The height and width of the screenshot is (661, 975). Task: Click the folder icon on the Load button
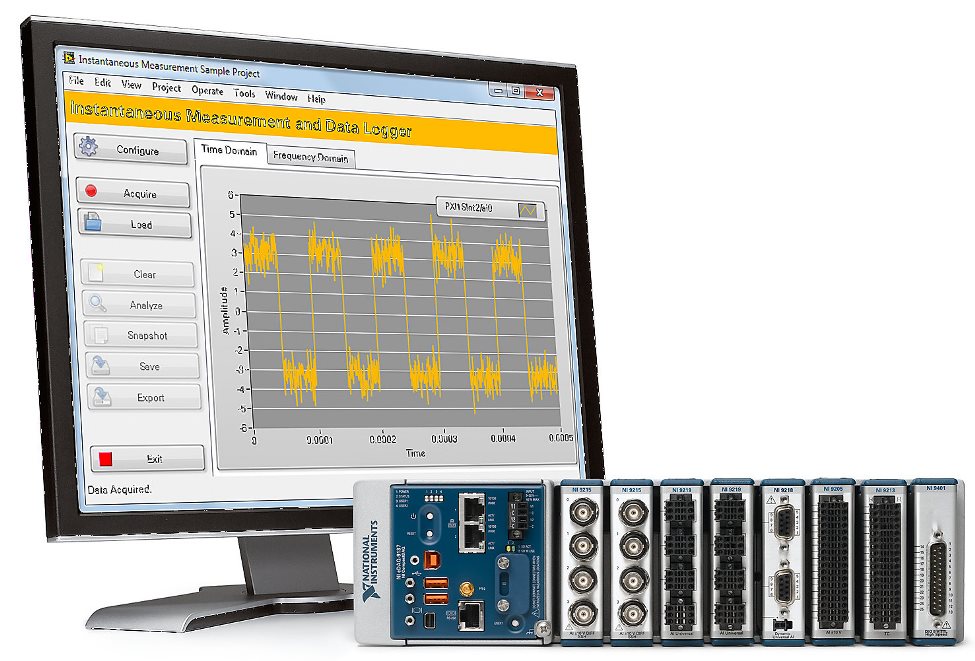pyautogui.click(x=92, y=224)
